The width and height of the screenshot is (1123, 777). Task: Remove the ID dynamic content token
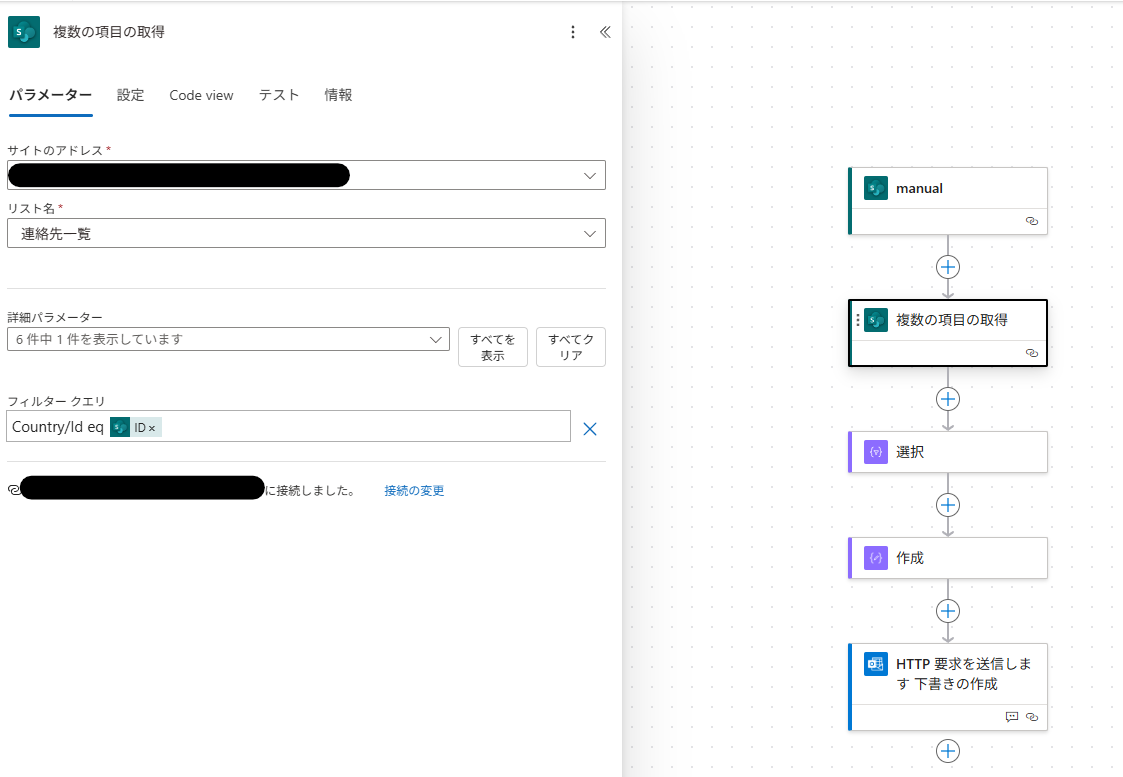[152, 428]
